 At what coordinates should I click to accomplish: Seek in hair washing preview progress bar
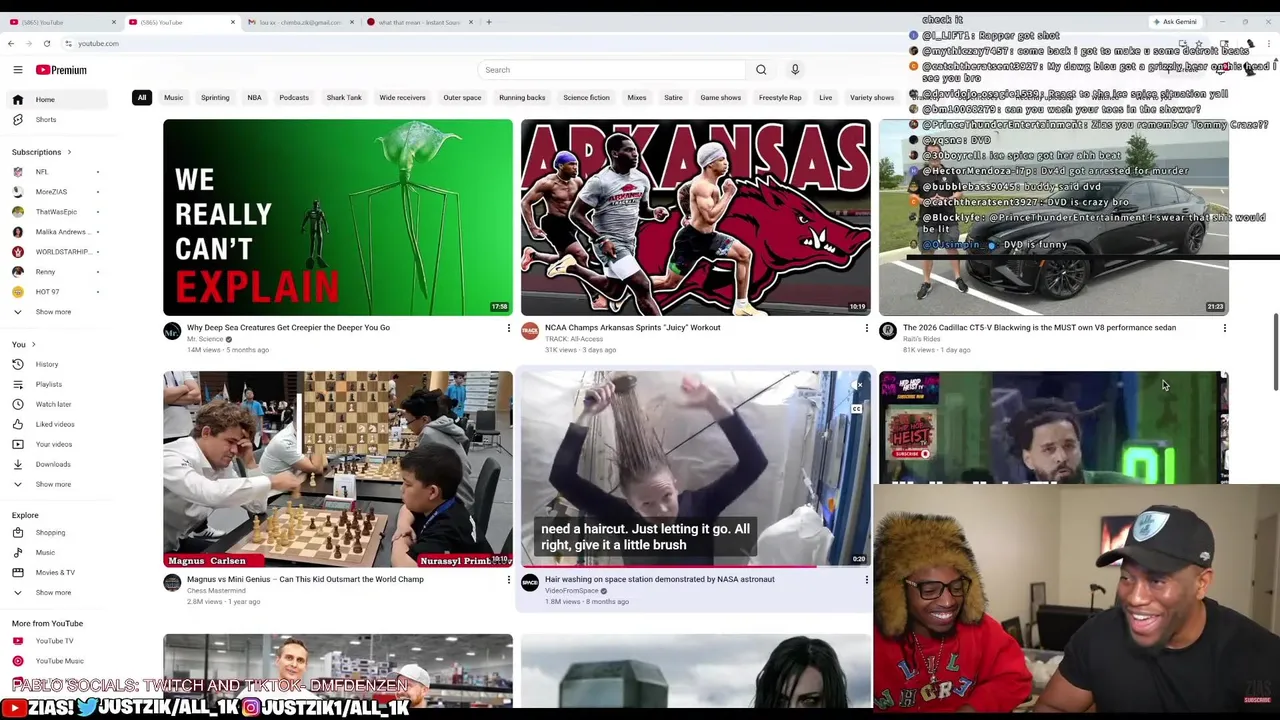coord(695,566)
